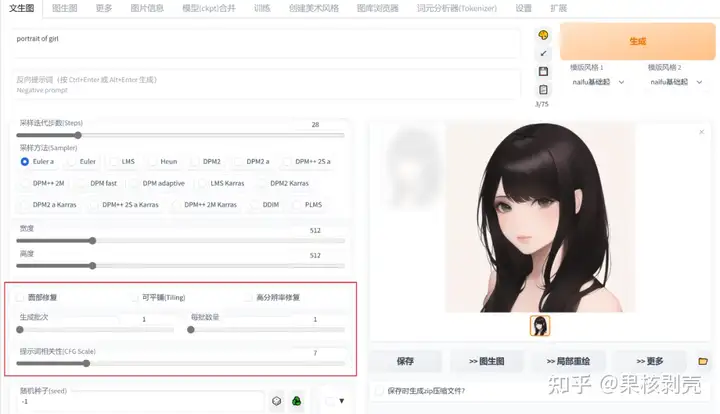720x414 pixels.
Task: Select the DPM++ 2M sampler
Action: [x=43, y=183]
